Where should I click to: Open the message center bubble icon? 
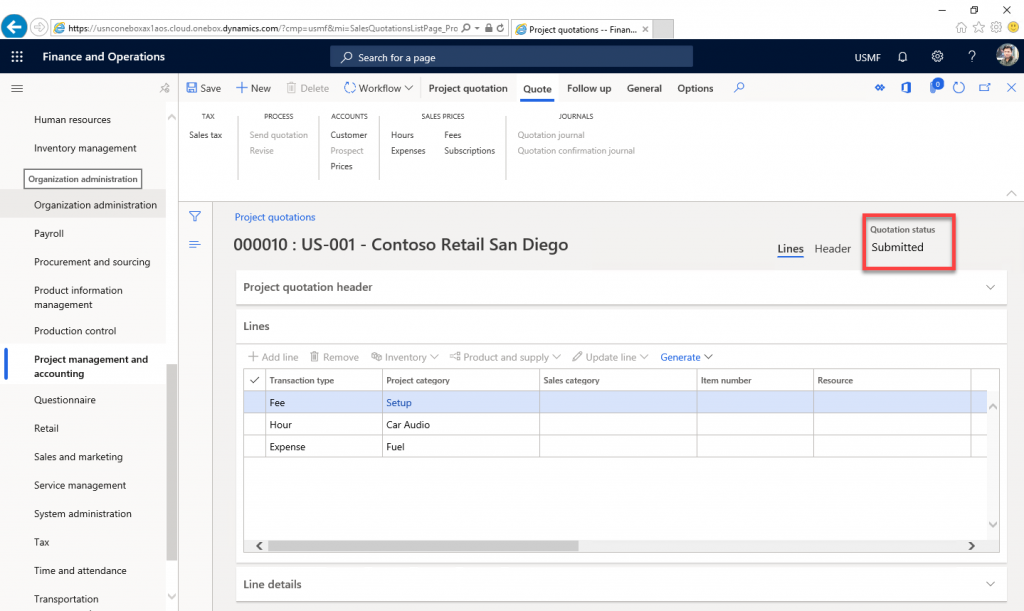point(936,88)
